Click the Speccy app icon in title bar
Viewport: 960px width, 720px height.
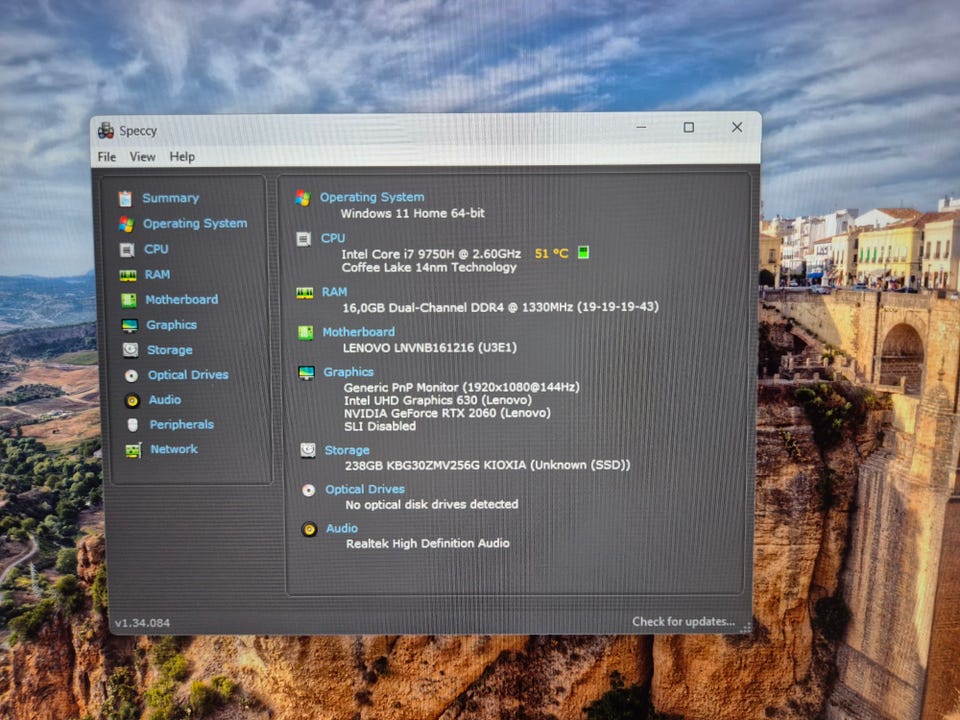[106, 130]
